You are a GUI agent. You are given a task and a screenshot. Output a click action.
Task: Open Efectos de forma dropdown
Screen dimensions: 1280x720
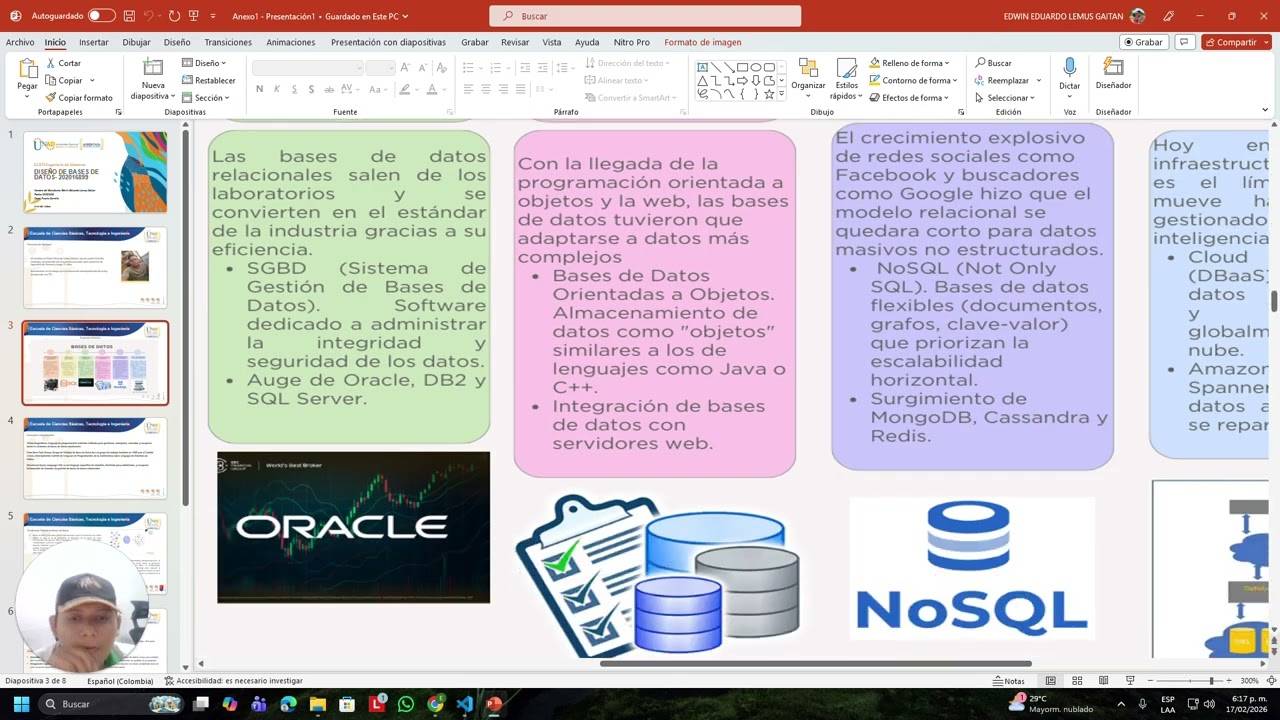(x=910, y=98)
